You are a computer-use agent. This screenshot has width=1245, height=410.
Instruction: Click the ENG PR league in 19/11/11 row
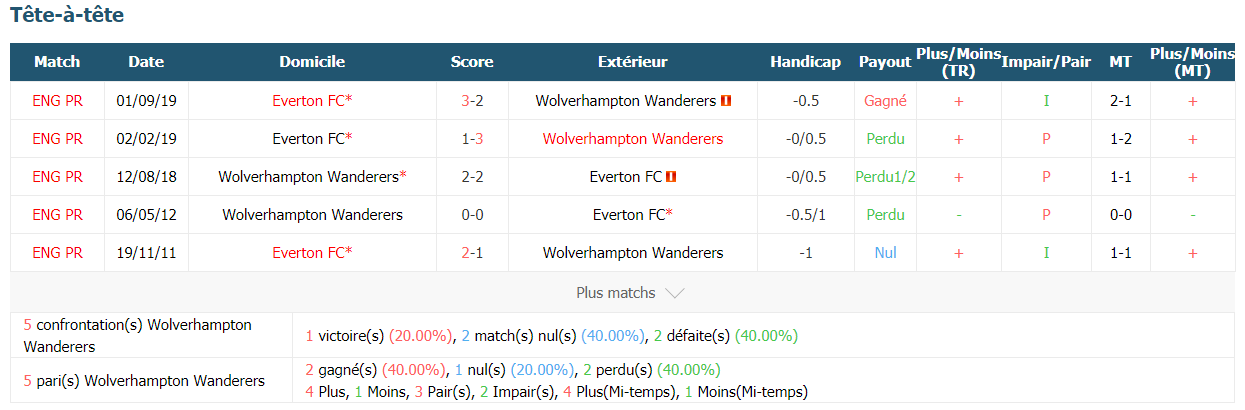(x=57, y=253)
